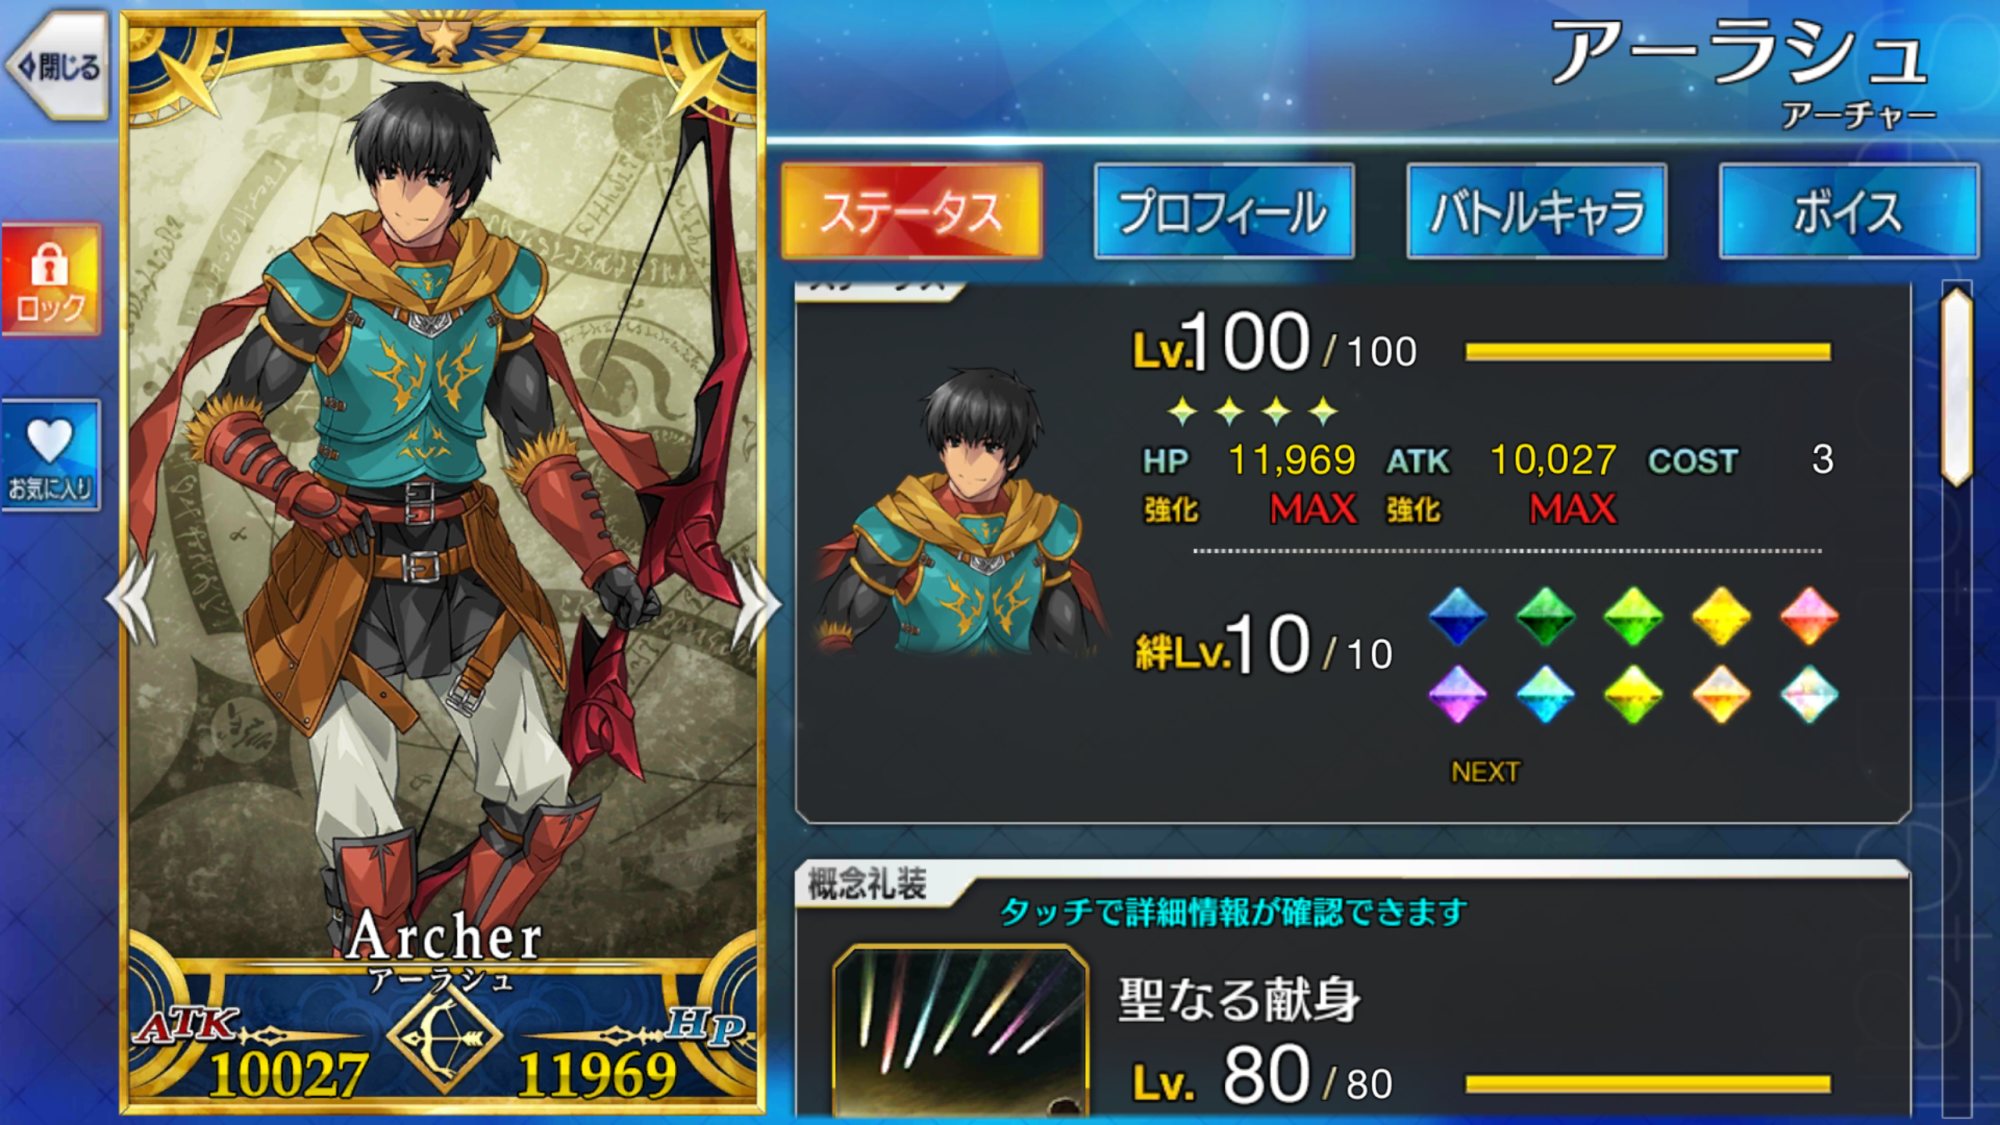Toggle the お気に入り favorite heart
This screenshot has height=1125, width=2000.
51,455
